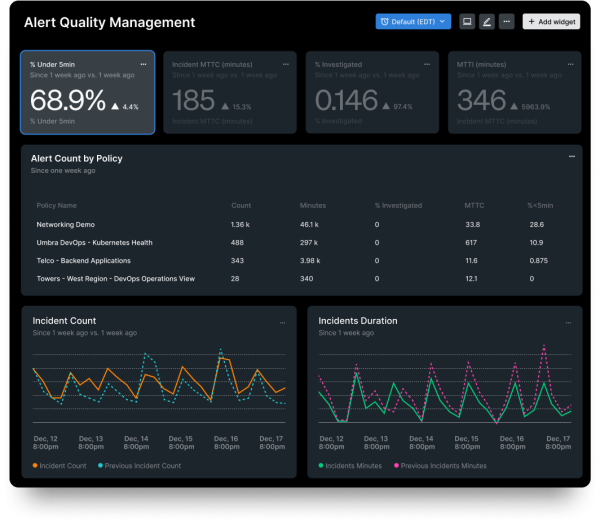The width and height of the screenshot is (600, 523).
Task: Expand the Default (EDT) time picker dropdown
Action: pos(411,21)
